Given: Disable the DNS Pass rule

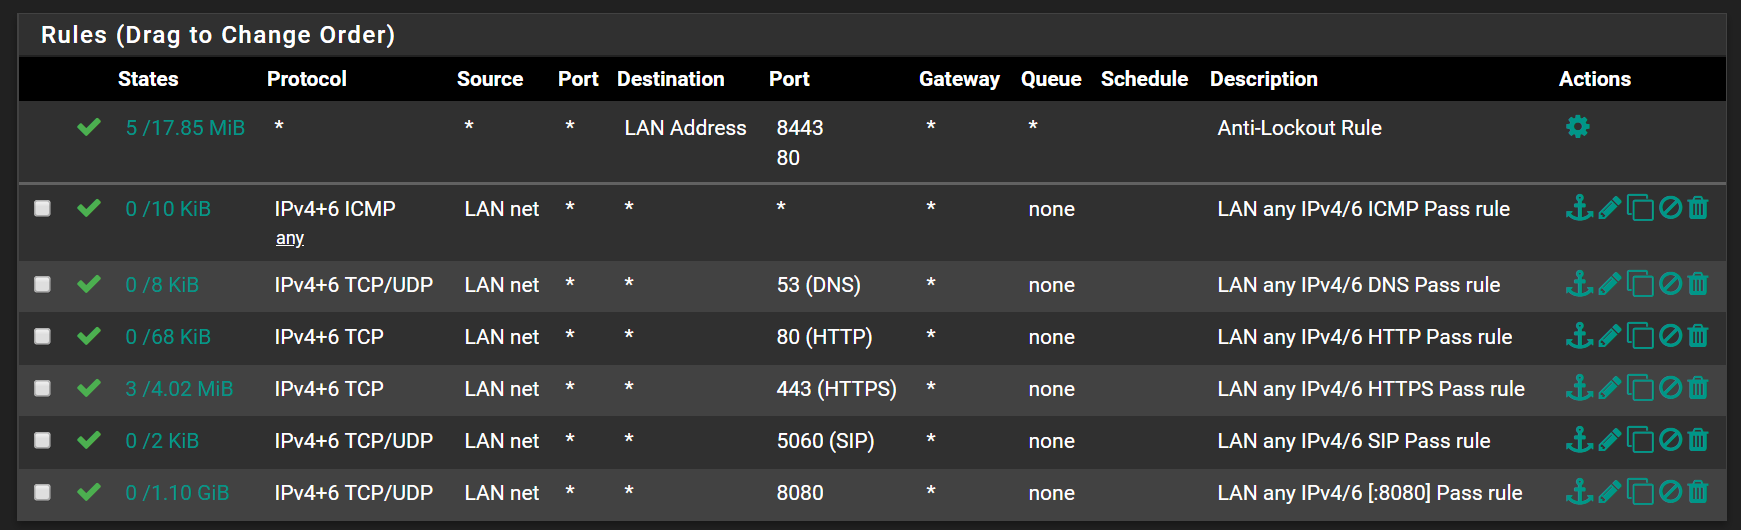Looking at the screenshot, I should click(1670, 284).
